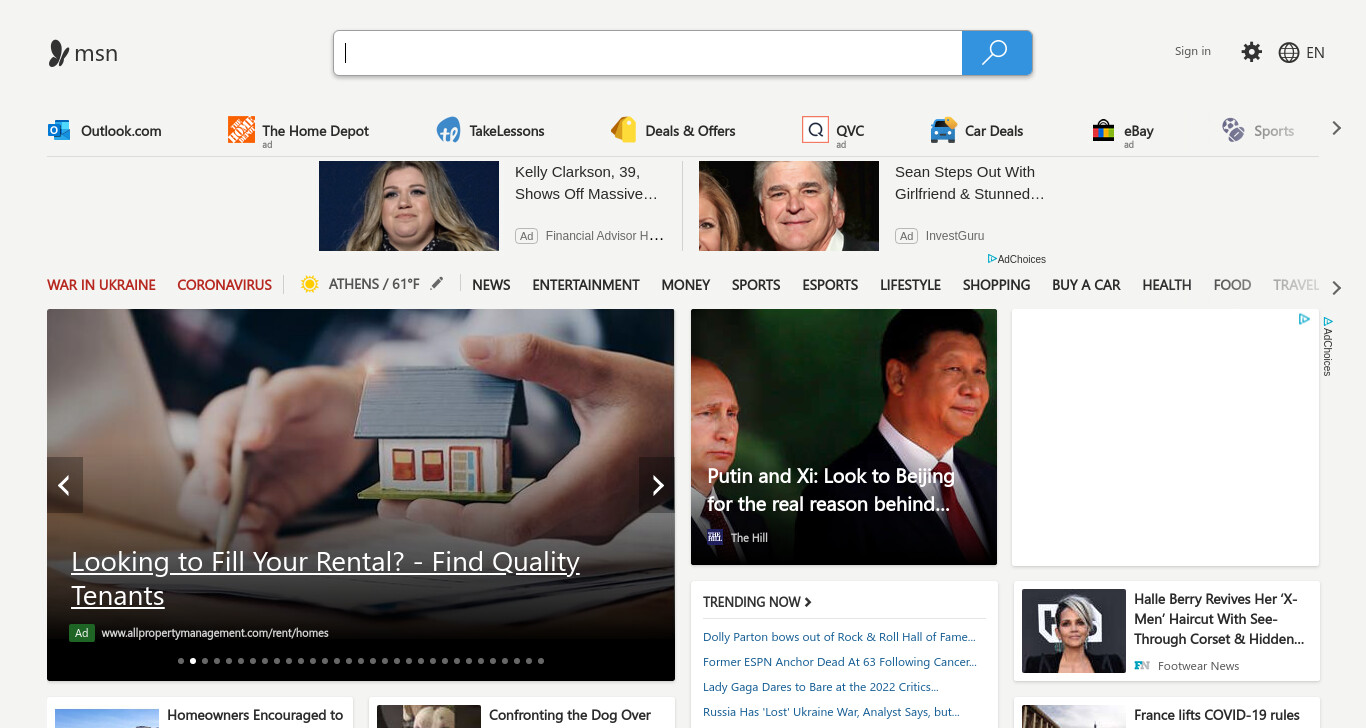Click the MSN butterfly logo

pyautogui.click(x=59, y=53)
